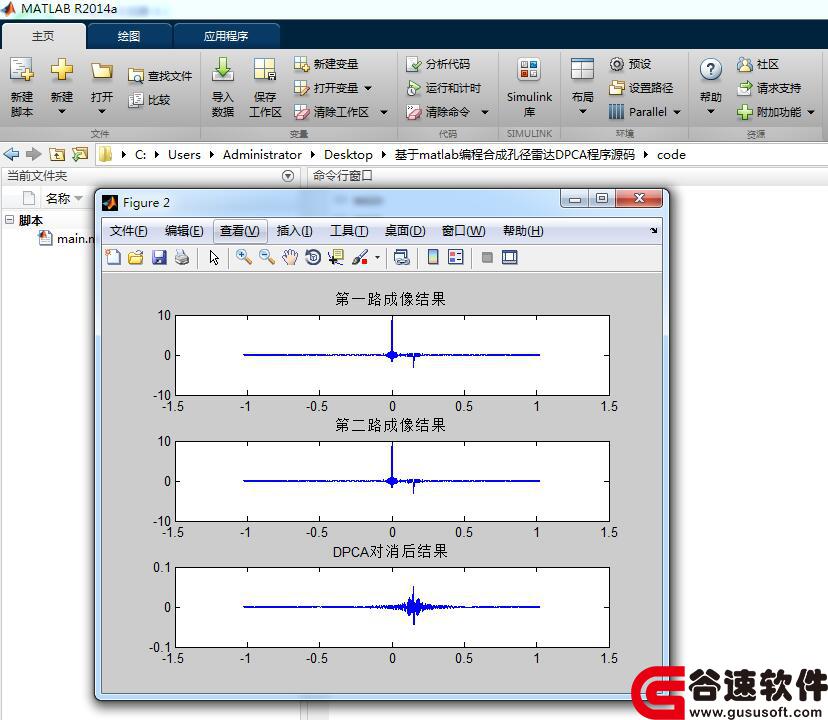Go forward using the path bar arrow

(33, 154)
